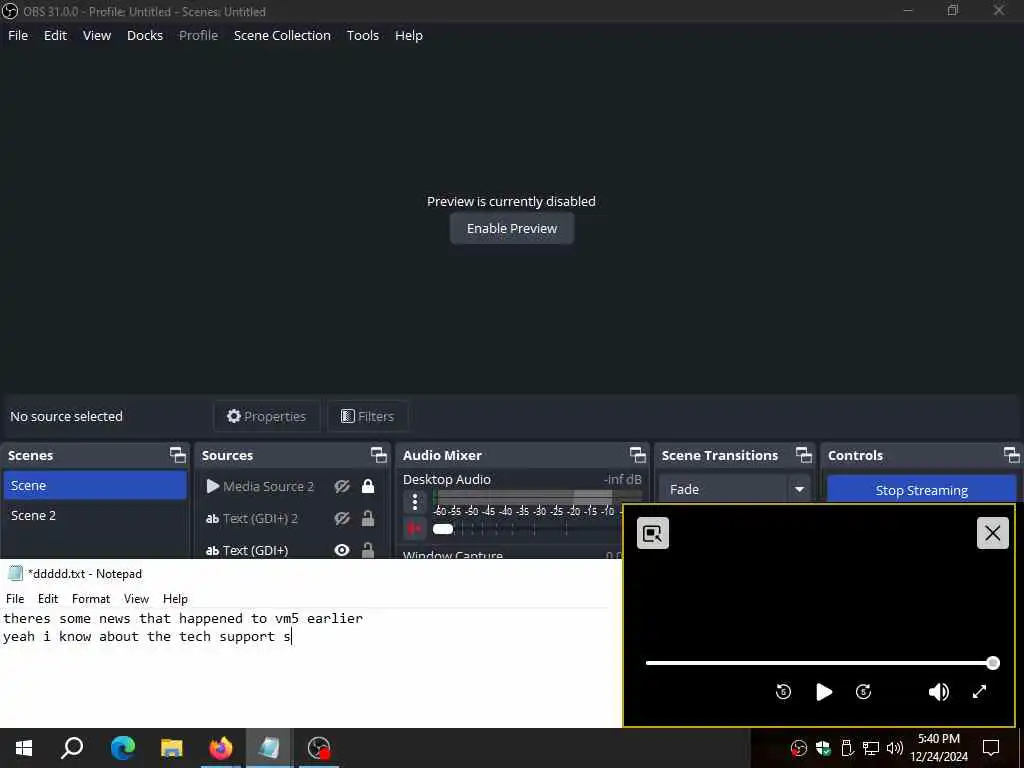Click the Stop Streaming button
The height and width of the screenshot is (768, 1024).
pyautogui.click(x=921, y=490)
